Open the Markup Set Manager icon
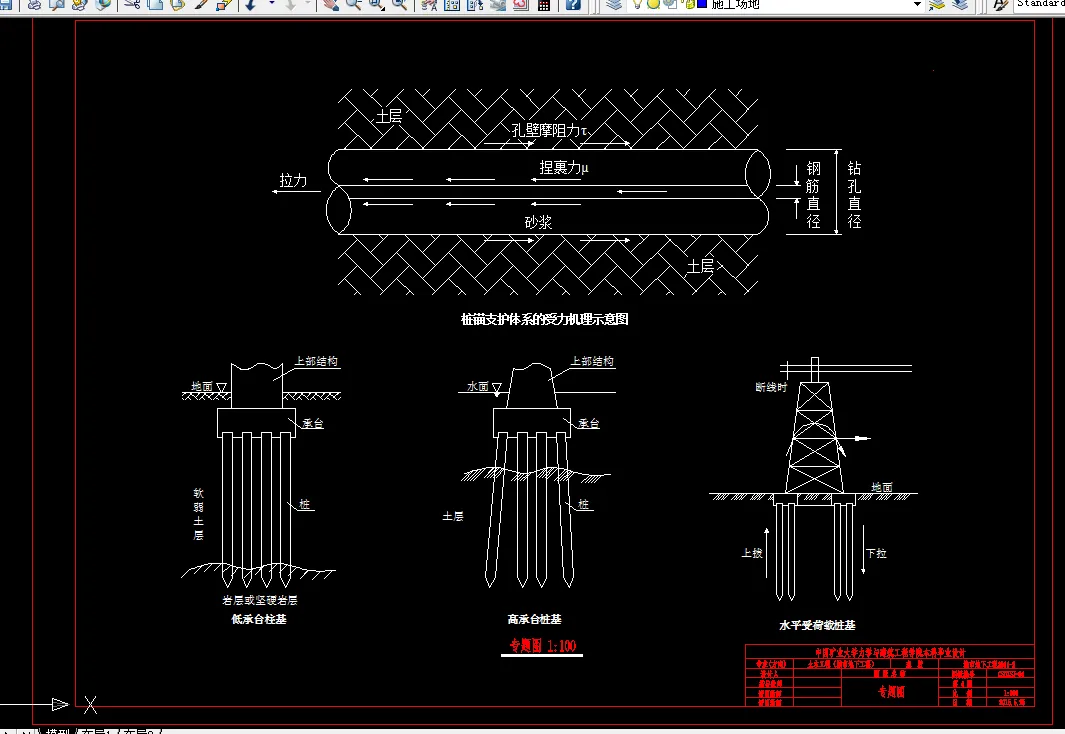1065x734 pixels. pos(521,4)
